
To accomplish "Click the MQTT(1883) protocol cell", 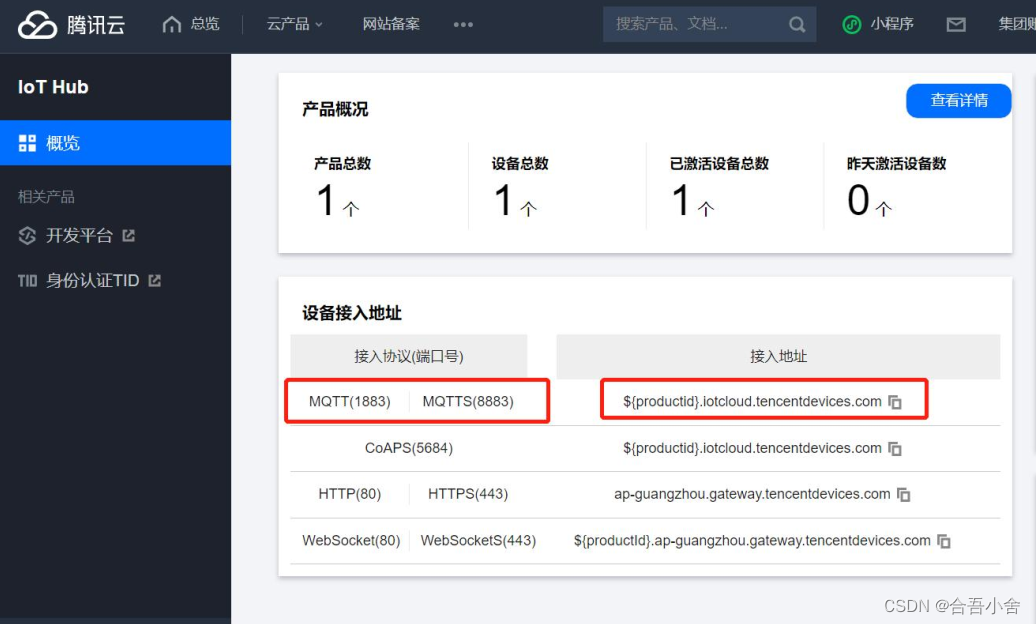I will click(x=350, y=401).
